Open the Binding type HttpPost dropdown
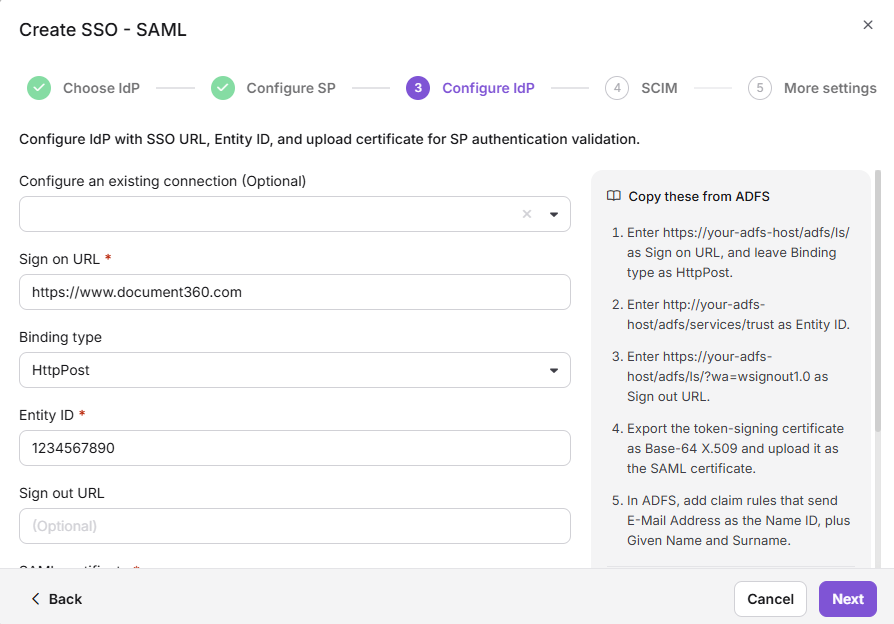 click(295, 370)
